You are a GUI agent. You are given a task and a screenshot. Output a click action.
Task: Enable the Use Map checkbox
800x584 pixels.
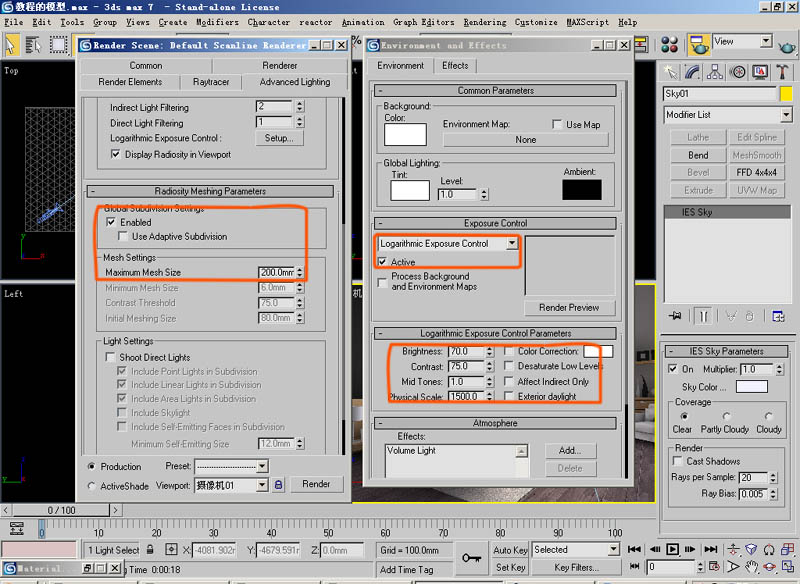point(557,124)
